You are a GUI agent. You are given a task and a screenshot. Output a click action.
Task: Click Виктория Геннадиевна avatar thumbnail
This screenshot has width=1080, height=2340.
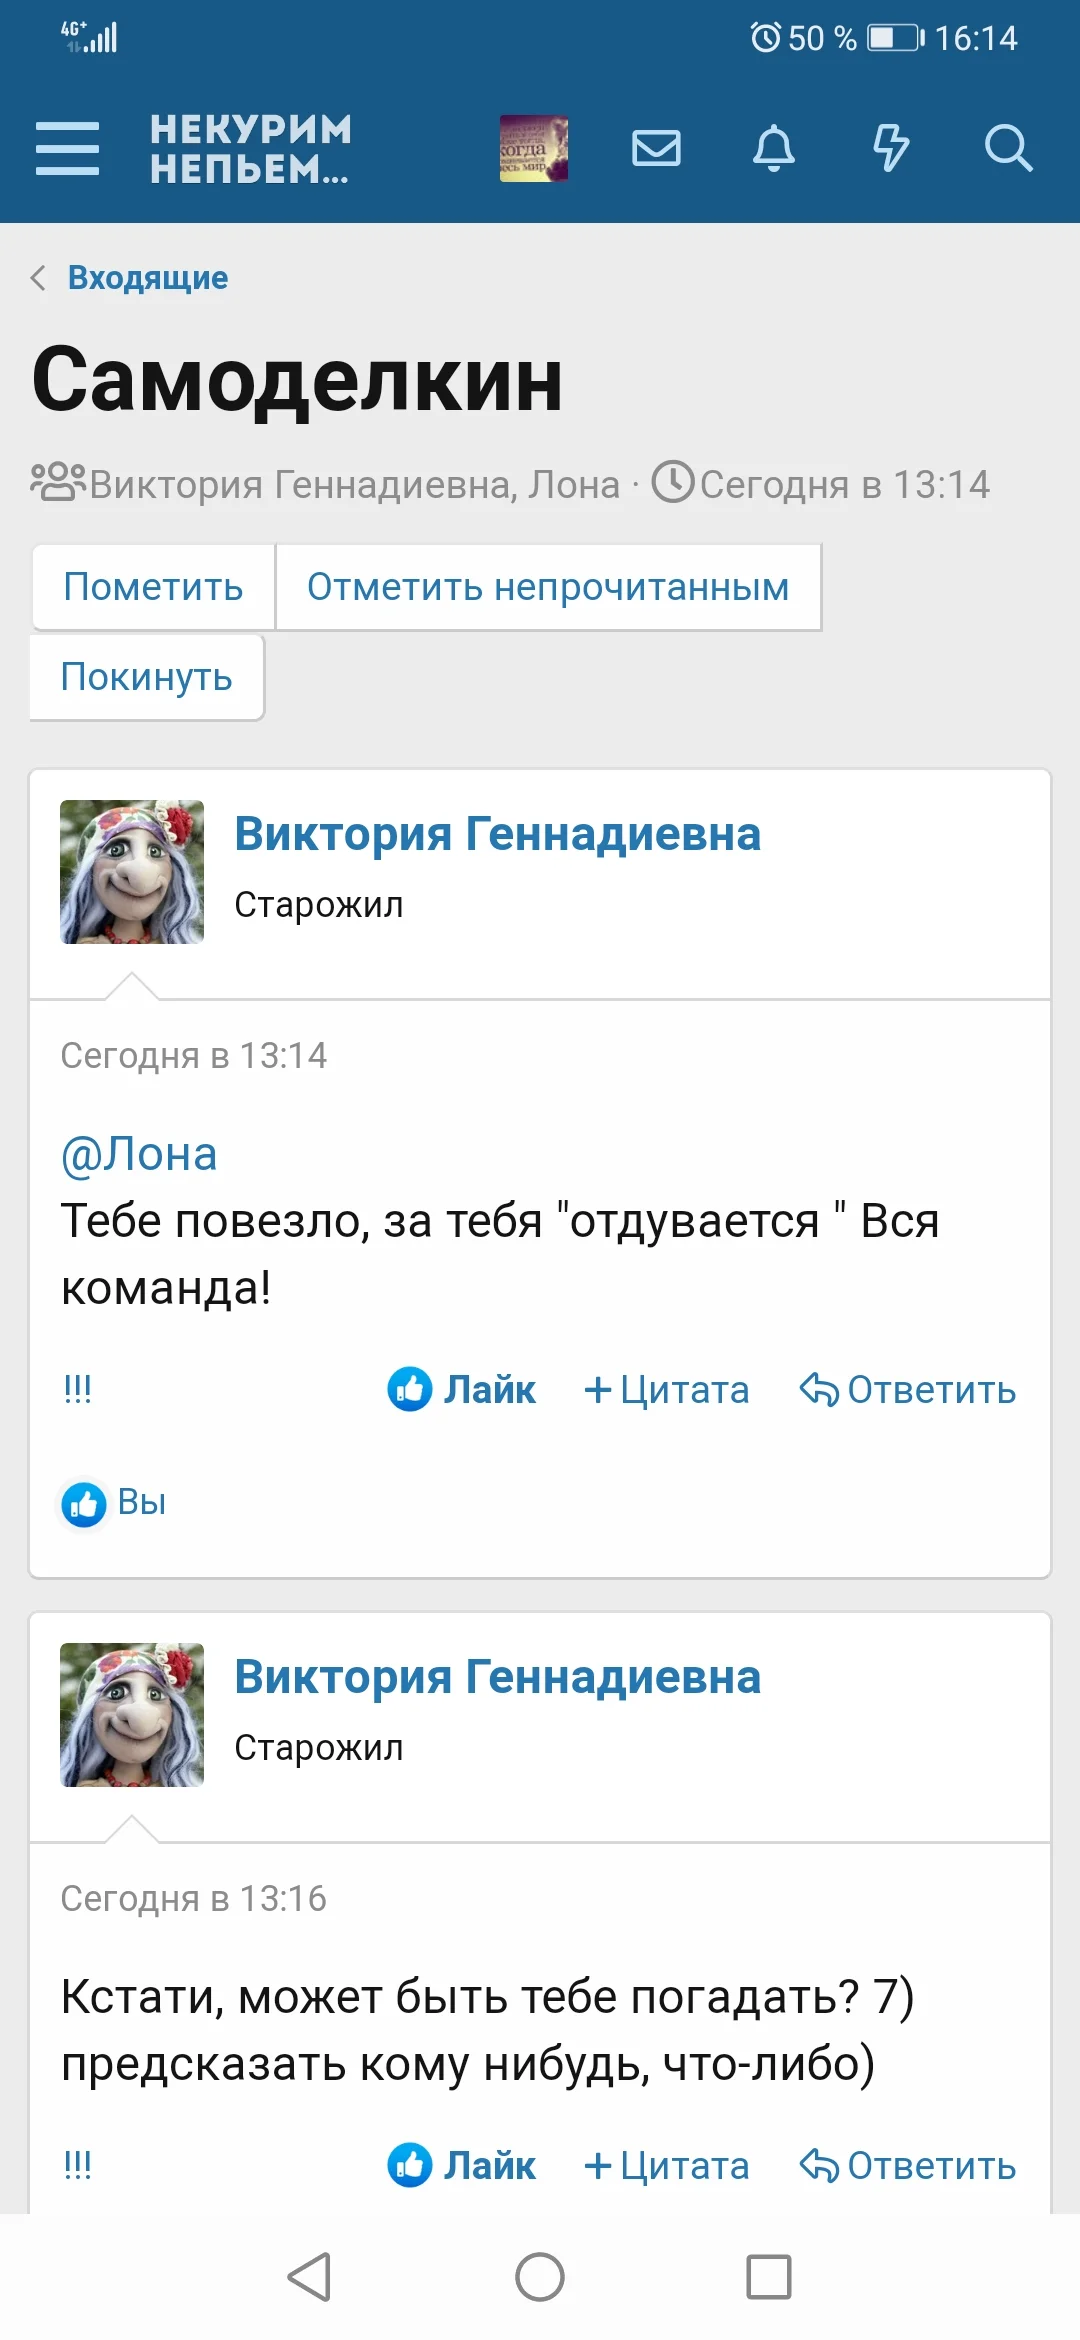coord(131,871)
